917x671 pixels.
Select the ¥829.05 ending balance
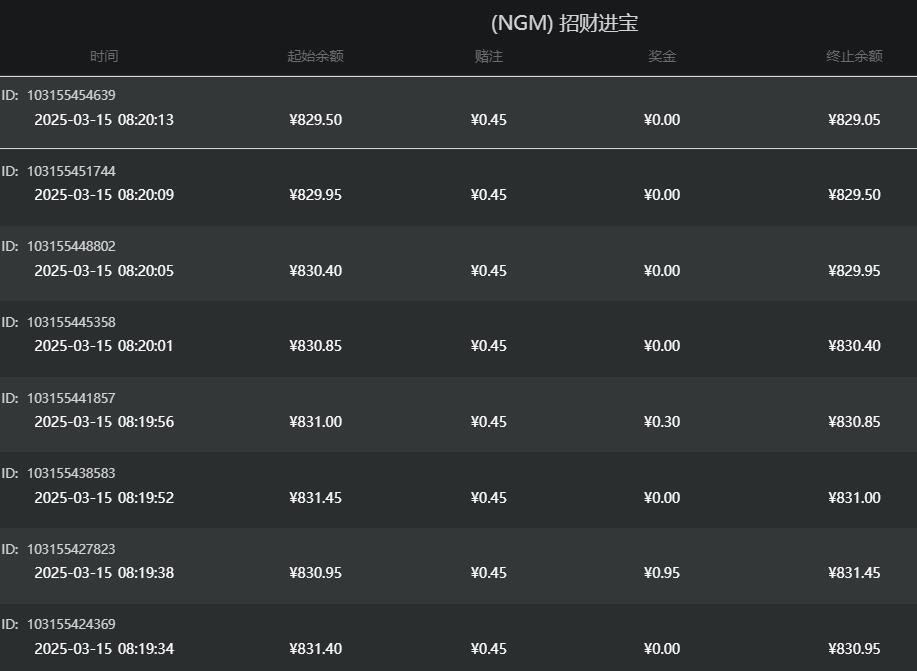point(854,120)
